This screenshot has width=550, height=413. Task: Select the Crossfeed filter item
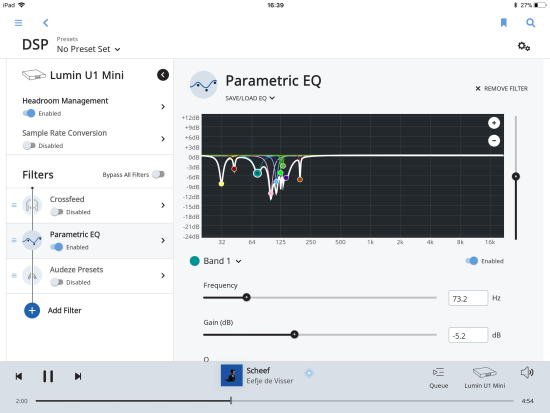click(90, 205)
